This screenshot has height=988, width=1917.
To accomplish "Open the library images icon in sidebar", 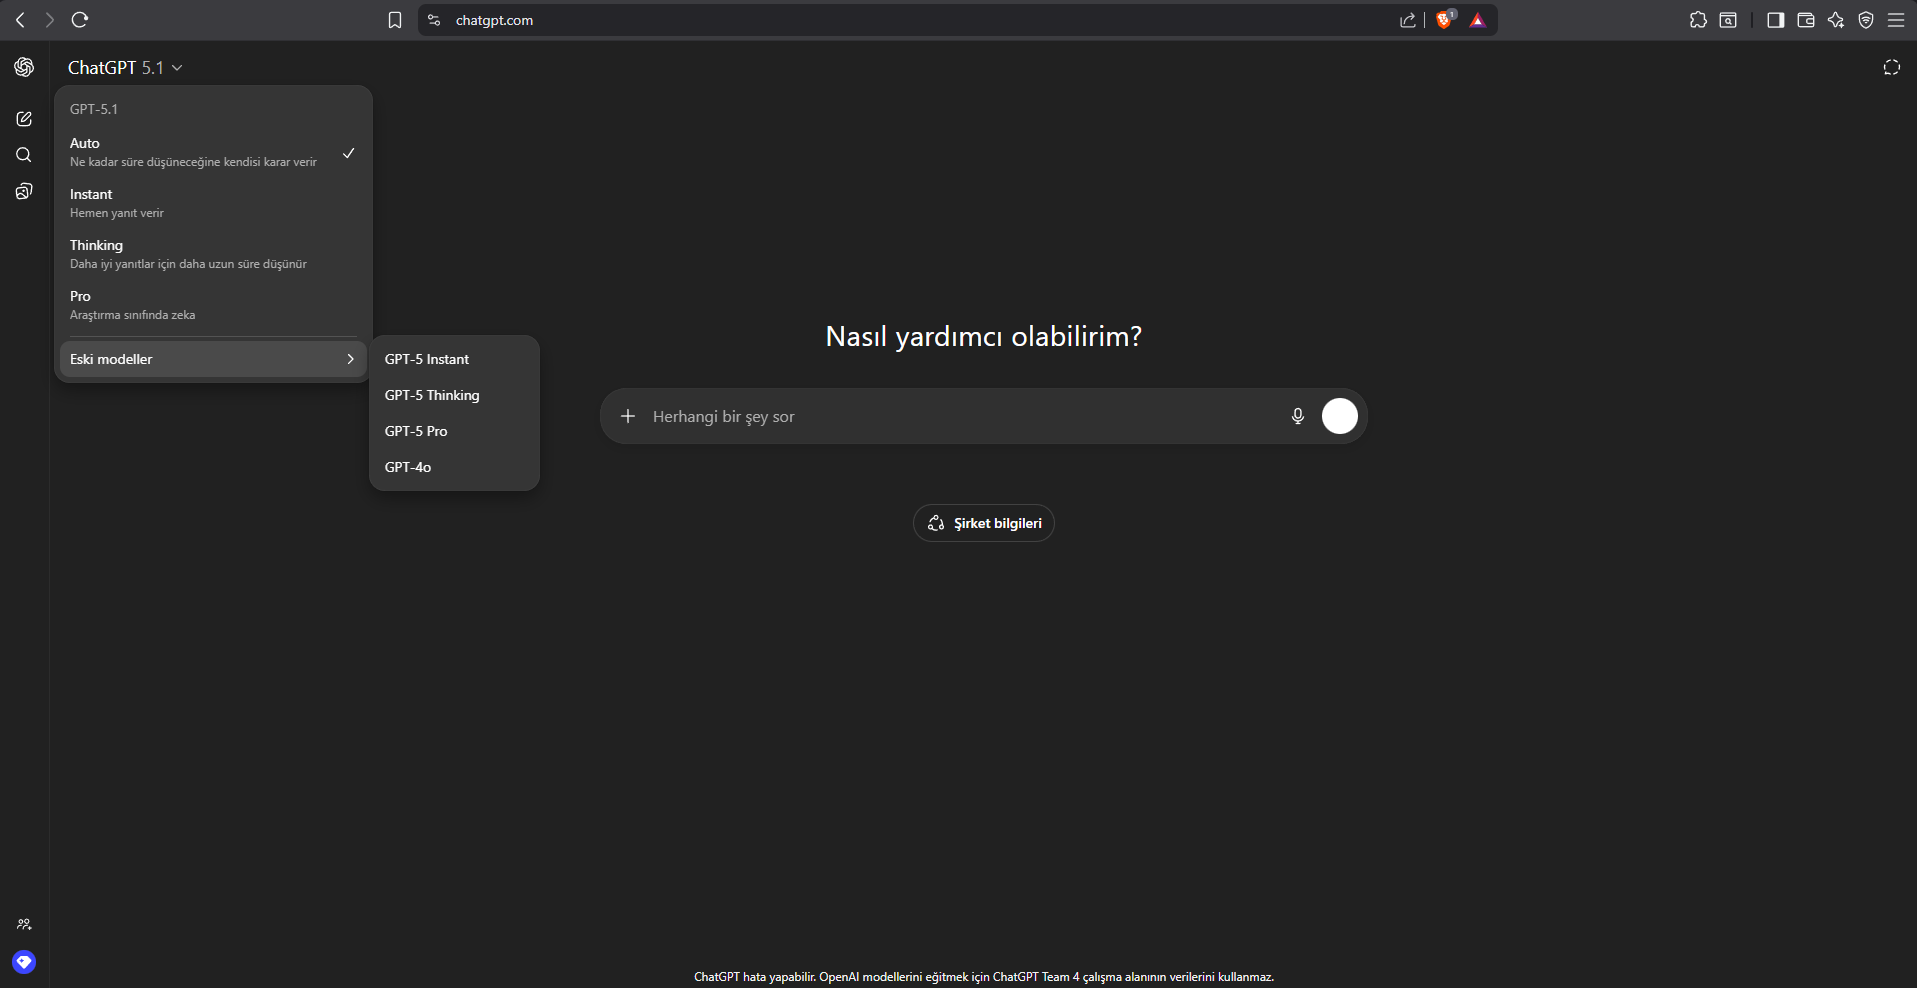I will click(24, 191).
